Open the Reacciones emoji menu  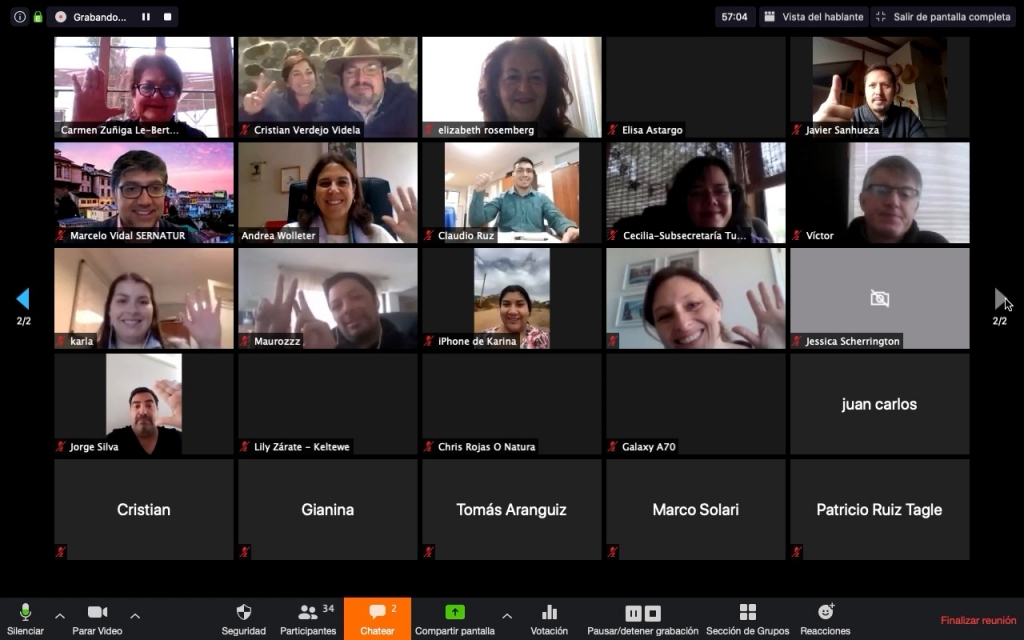(x=825, y=613)
